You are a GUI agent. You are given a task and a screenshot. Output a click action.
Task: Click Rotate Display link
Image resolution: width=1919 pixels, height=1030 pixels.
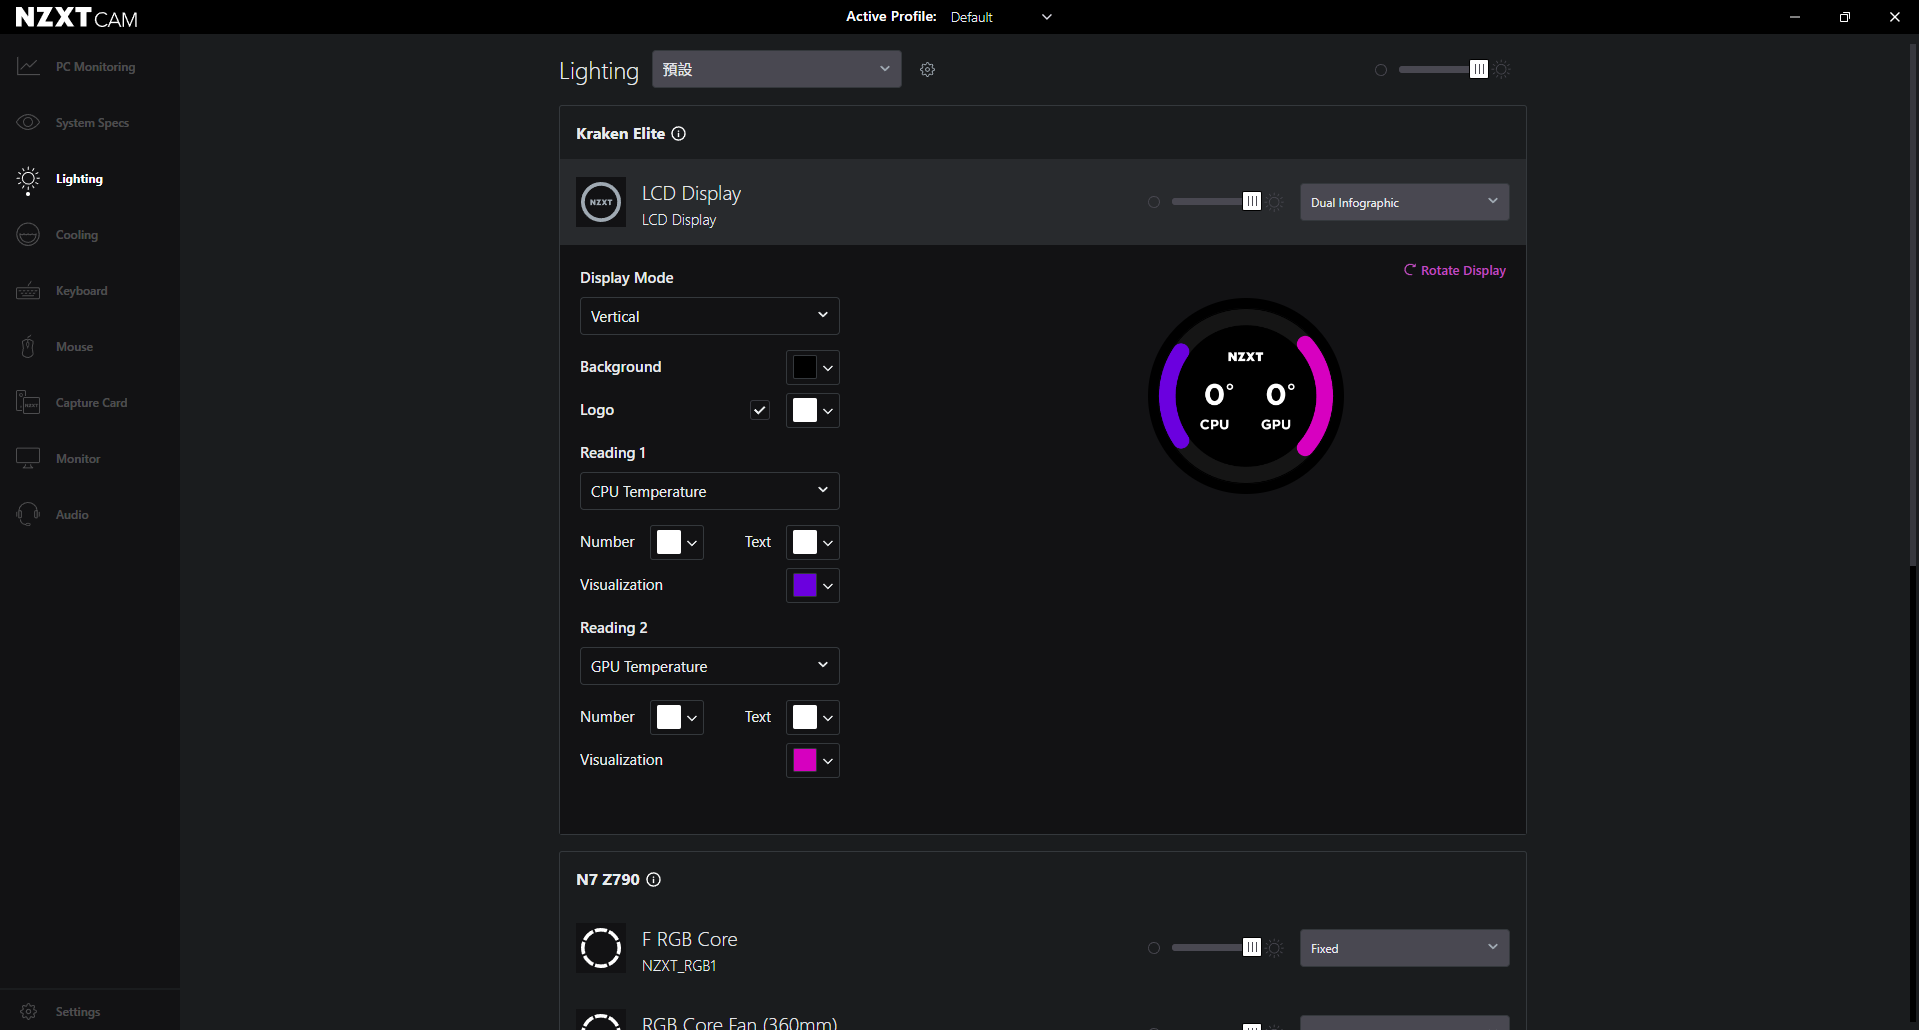(1455, 270)
